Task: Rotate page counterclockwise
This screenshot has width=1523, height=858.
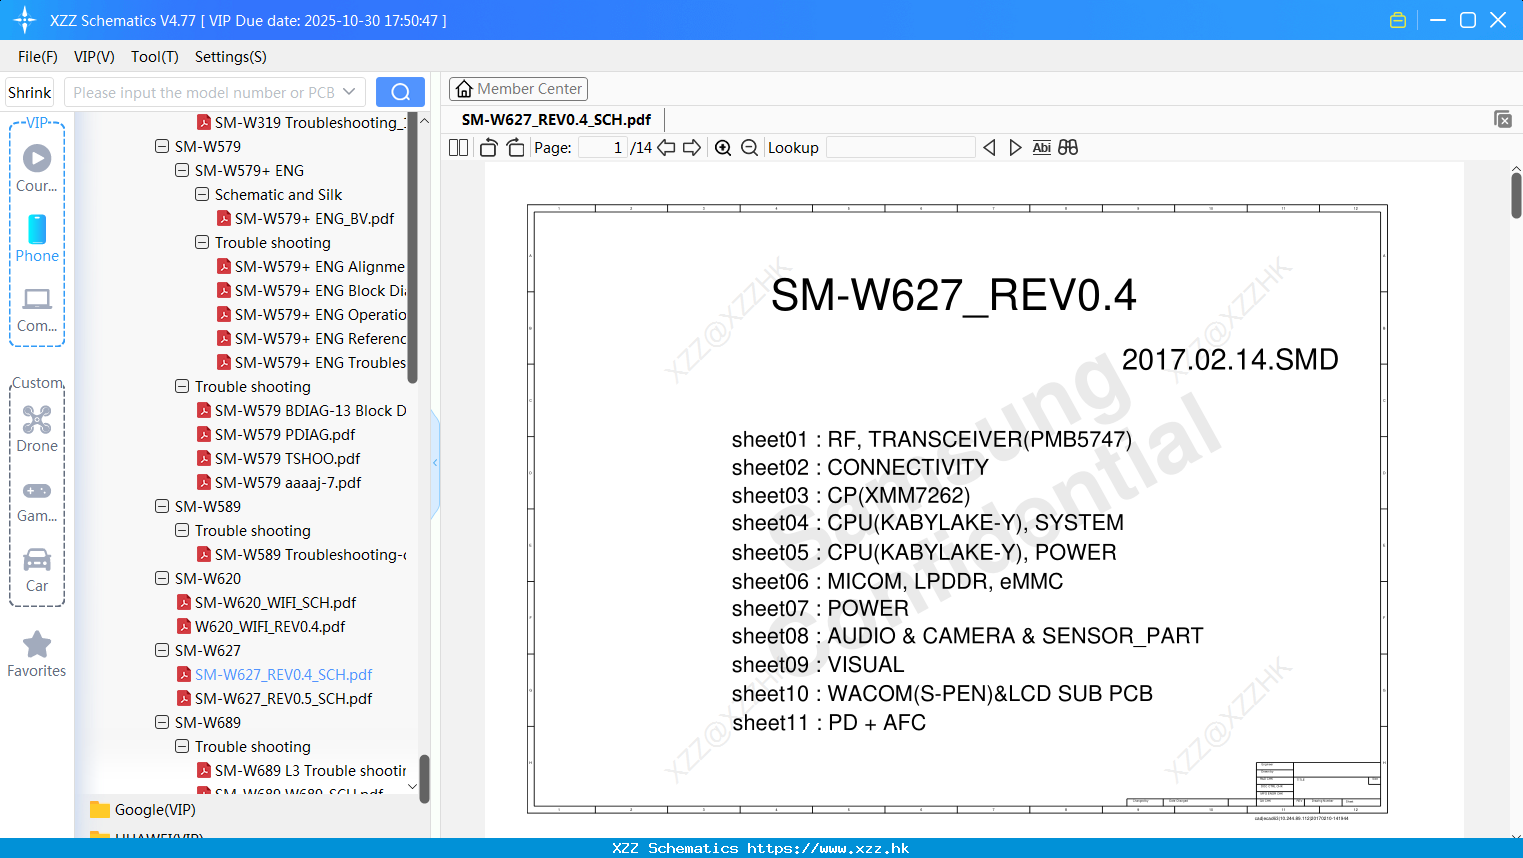Action: tap(488, 147)
